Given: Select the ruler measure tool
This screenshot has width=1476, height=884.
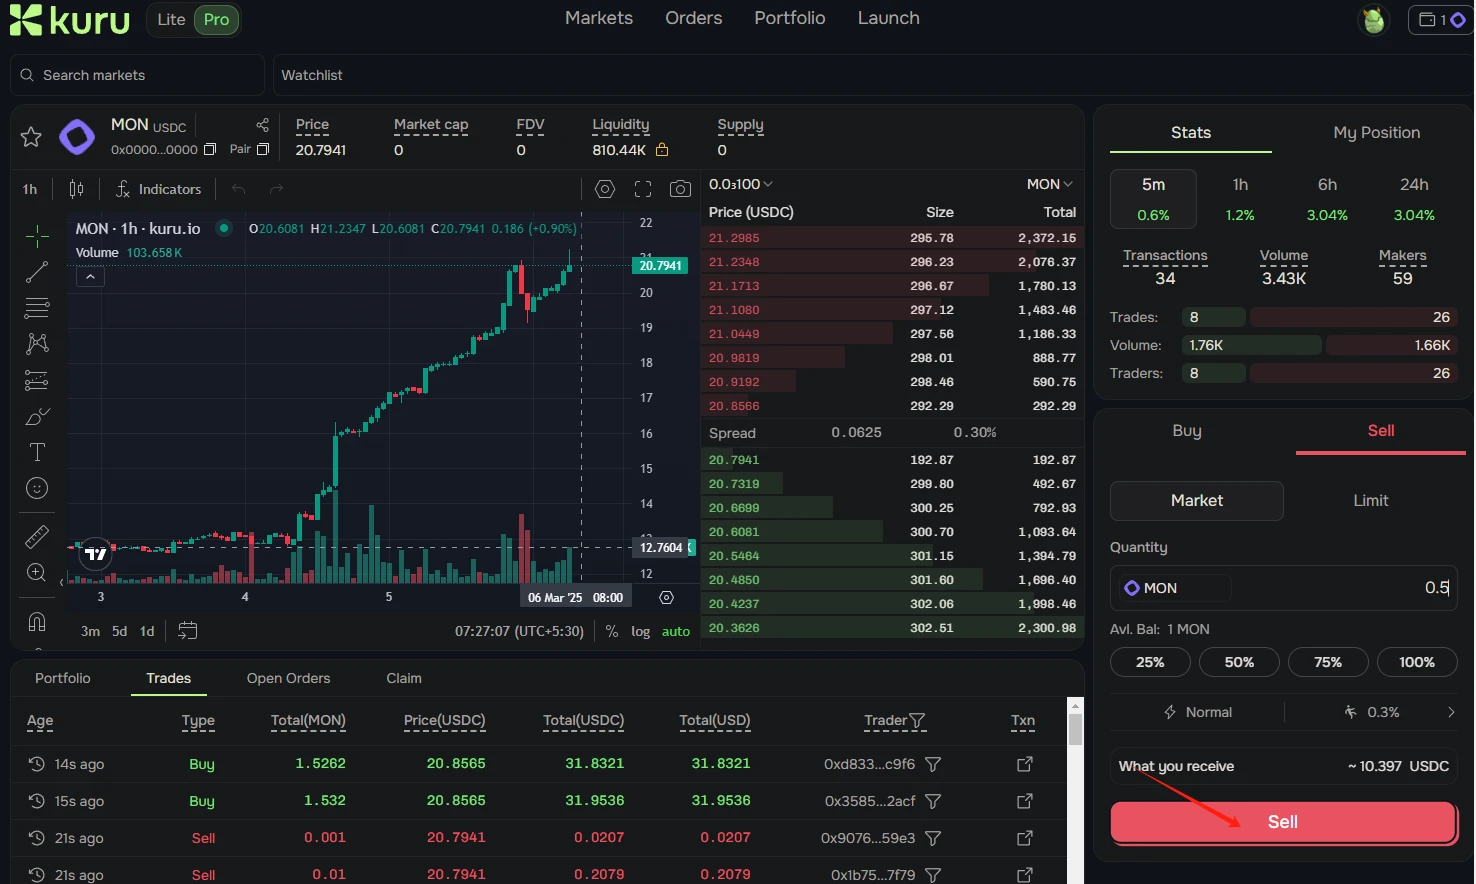Looking at the screenshot, I should pos(37,537).
